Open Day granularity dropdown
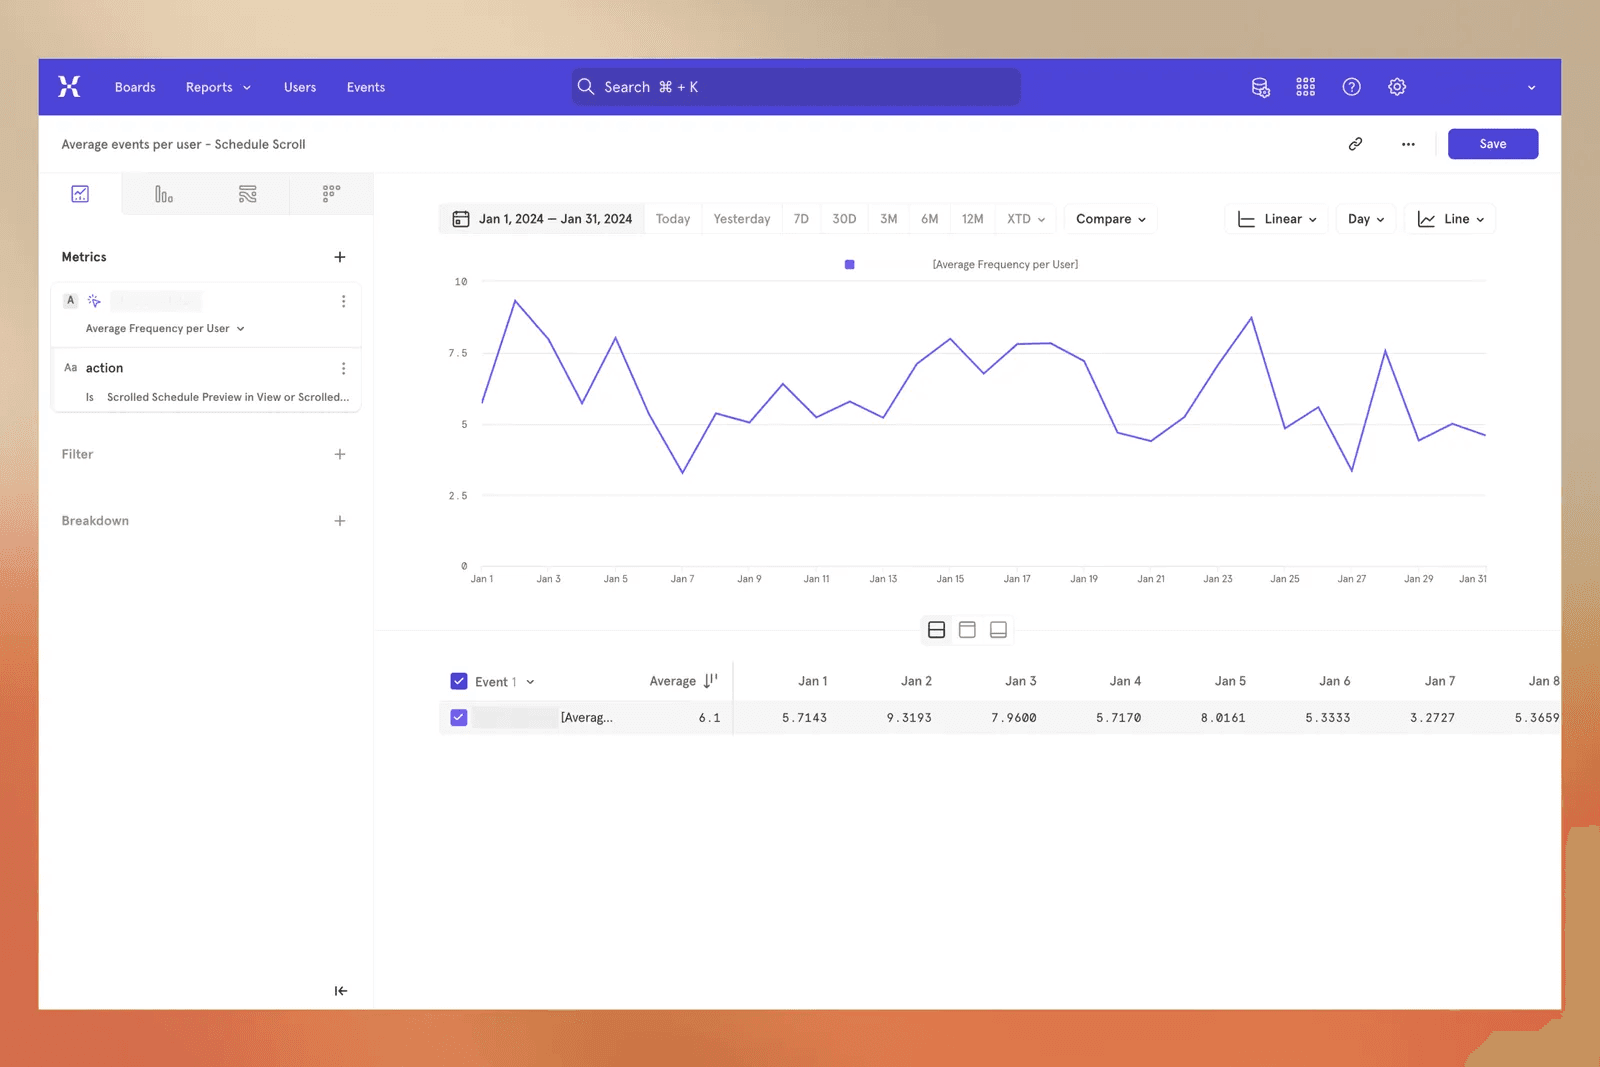Screen dimensions: 1600x1067 point(1366,219)
